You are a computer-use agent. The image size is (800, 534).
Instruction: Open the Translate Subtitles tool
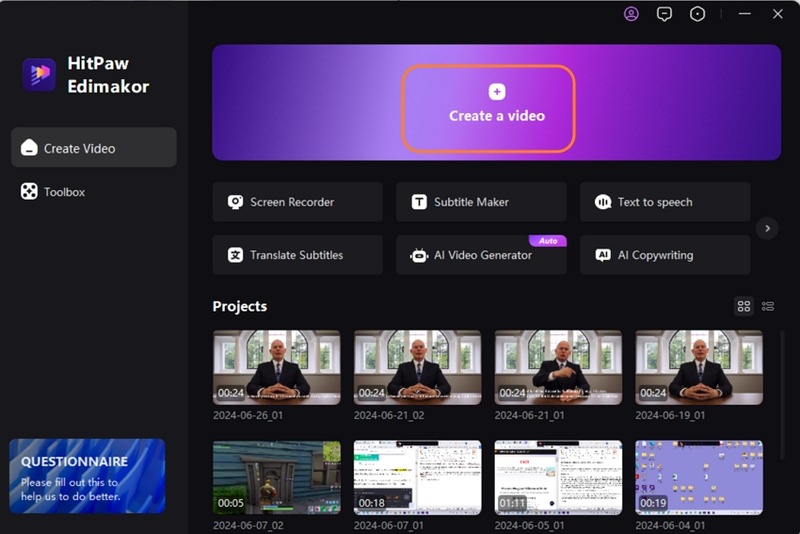297,255
